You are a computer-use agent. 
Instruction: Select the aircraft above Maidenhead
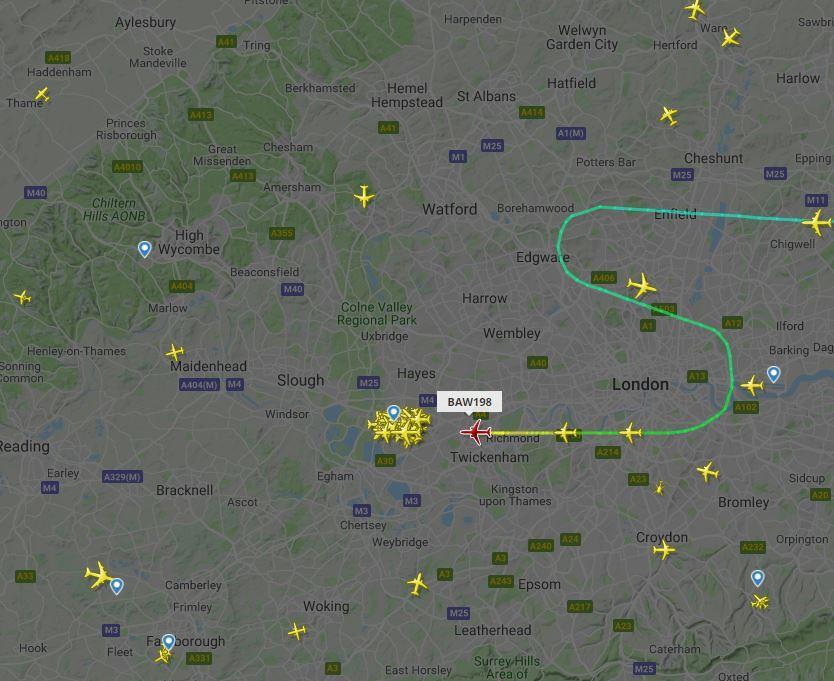click(x=174, y=352)
